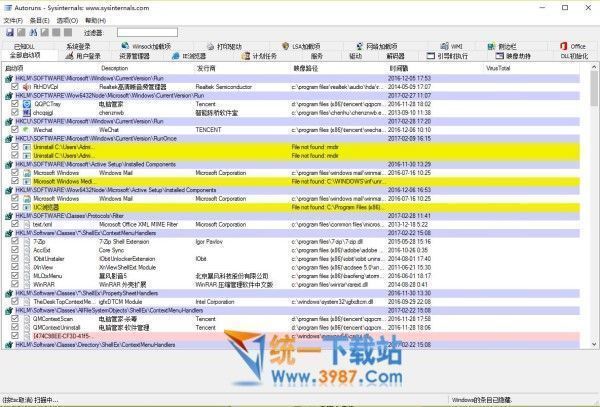The image size is (600, 407).
Task: Open the Winsock加载项 tab via its globe icon
Action: [125, 46]
